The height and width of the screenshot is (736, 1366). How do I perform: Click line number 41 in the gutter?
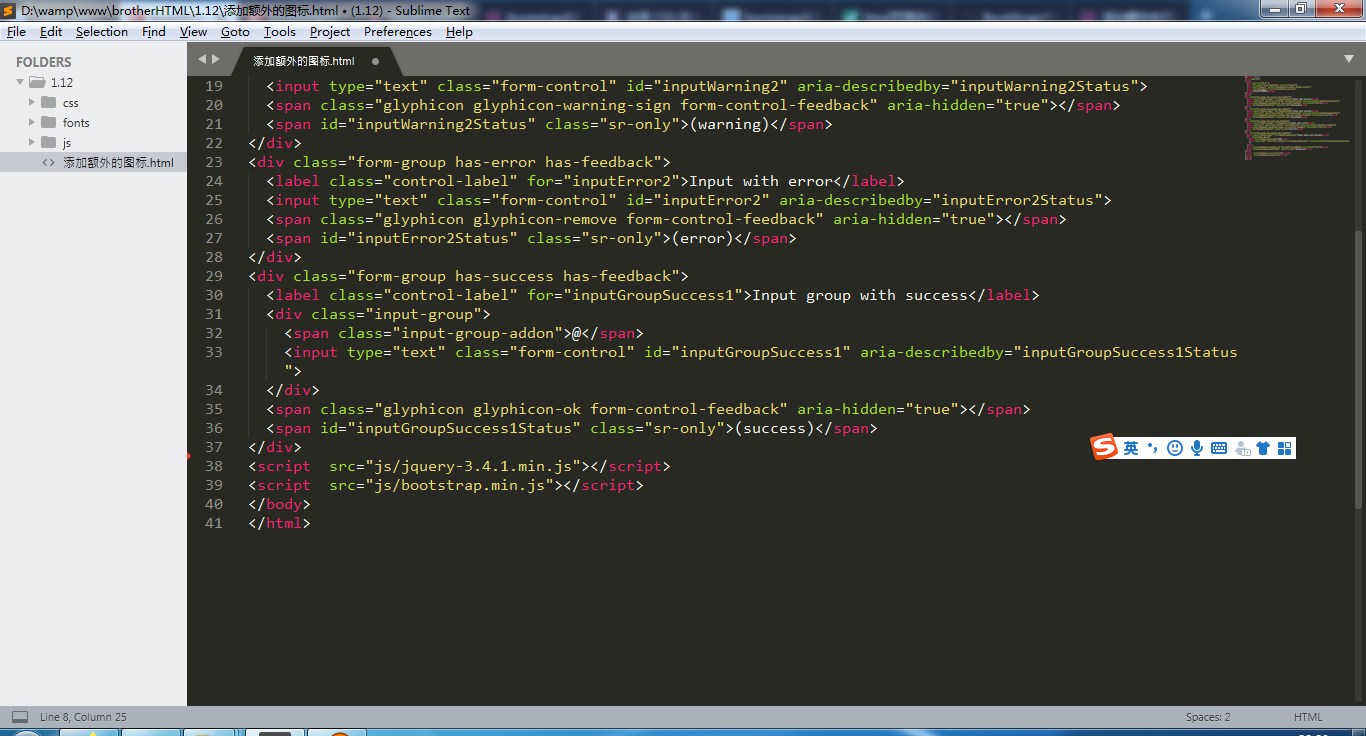click(213, 523)
